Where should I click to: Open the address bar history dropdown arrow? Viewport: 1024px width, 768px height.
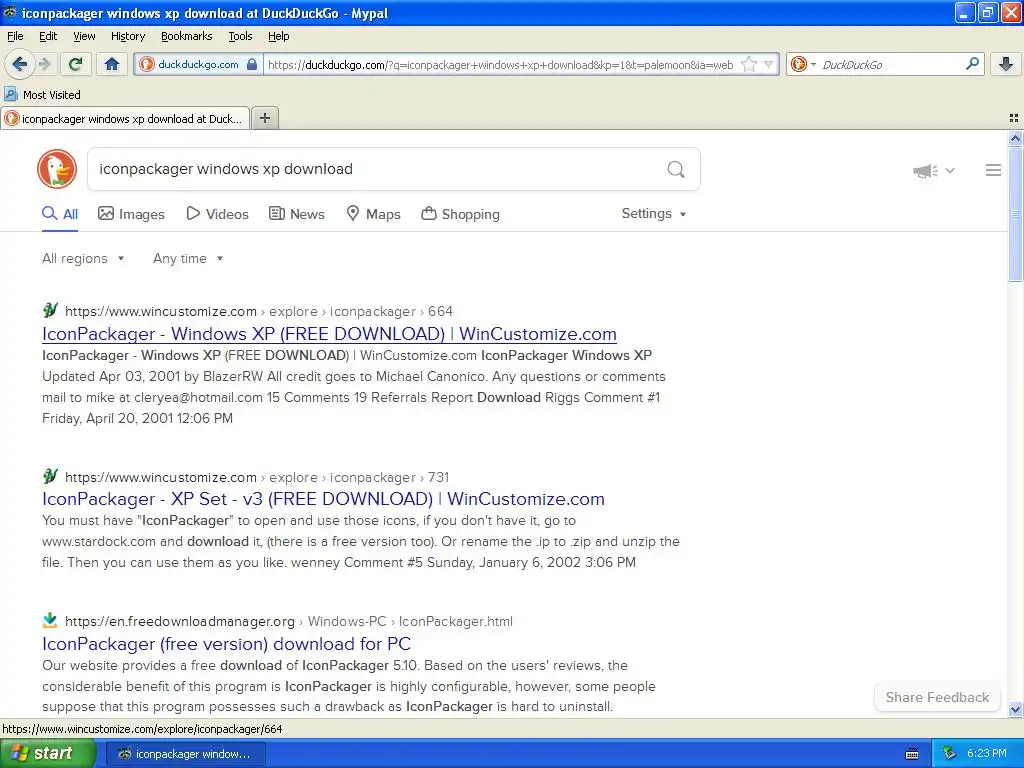click(x=769, y=64)
